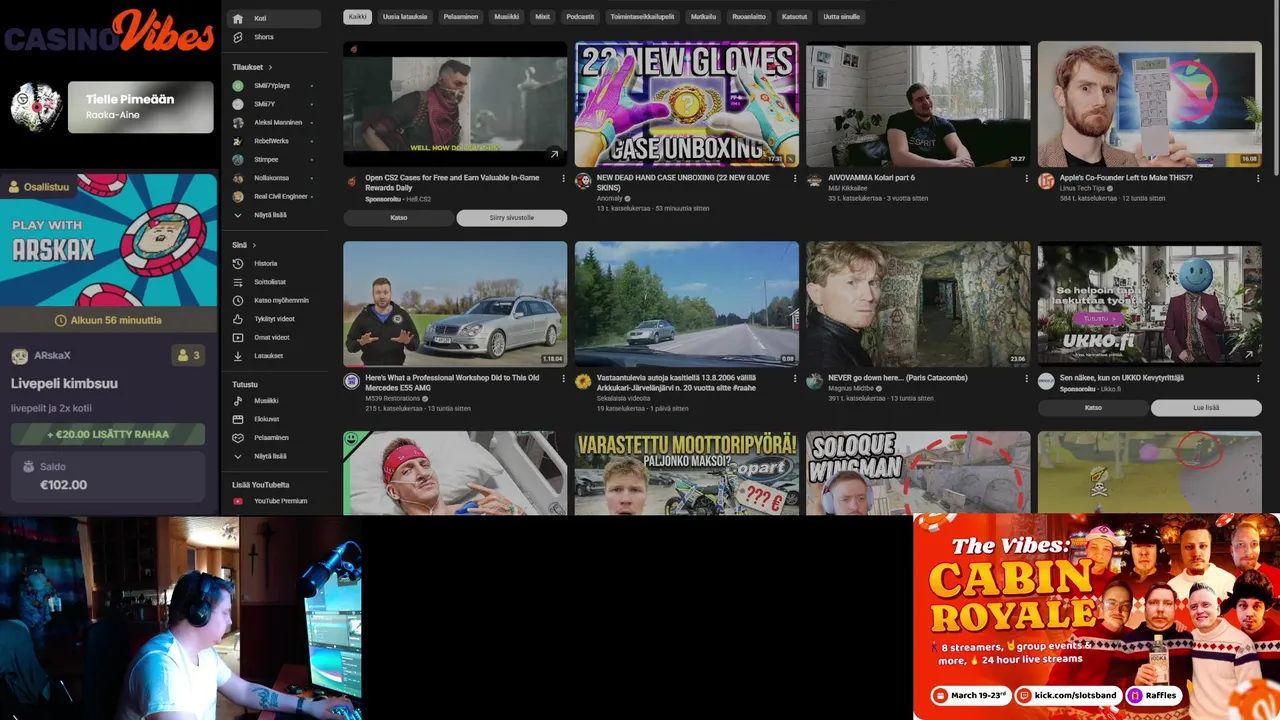Open M539 Restorations channel avatar
The image size is (1280, 720).
(351, 381)
